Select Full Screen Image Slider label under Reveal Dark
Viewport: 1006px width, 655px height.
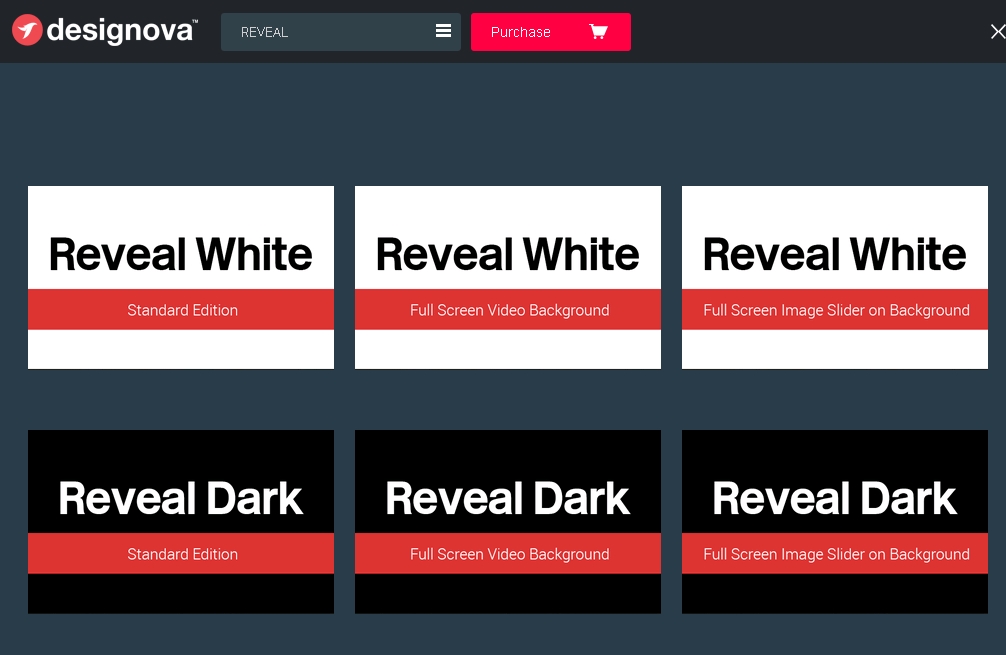click(x=836, y=554)
